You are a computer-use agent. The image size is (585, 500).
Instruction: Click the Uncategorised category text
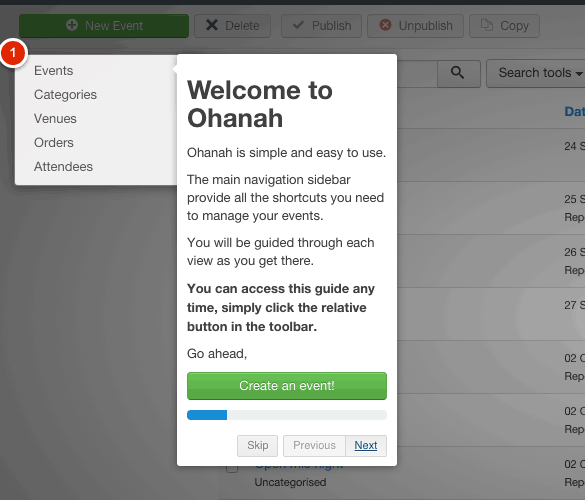290,482
